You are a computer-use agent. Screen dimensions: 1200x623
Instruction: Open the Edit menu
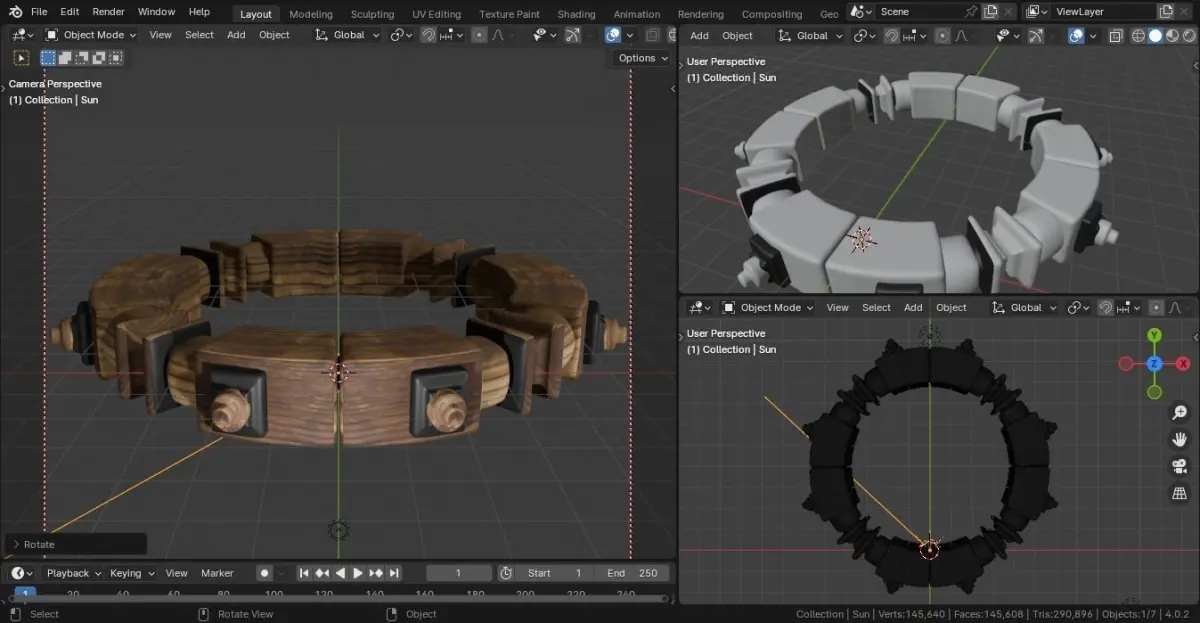point(69,12)
